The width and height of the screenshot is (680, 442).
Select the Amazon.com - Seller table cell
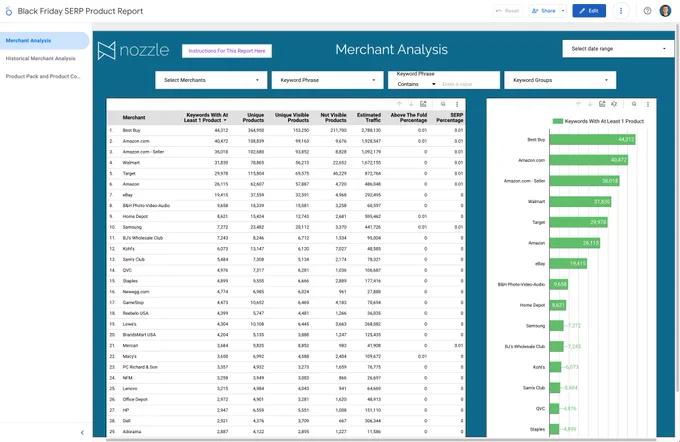coord(143,152)
